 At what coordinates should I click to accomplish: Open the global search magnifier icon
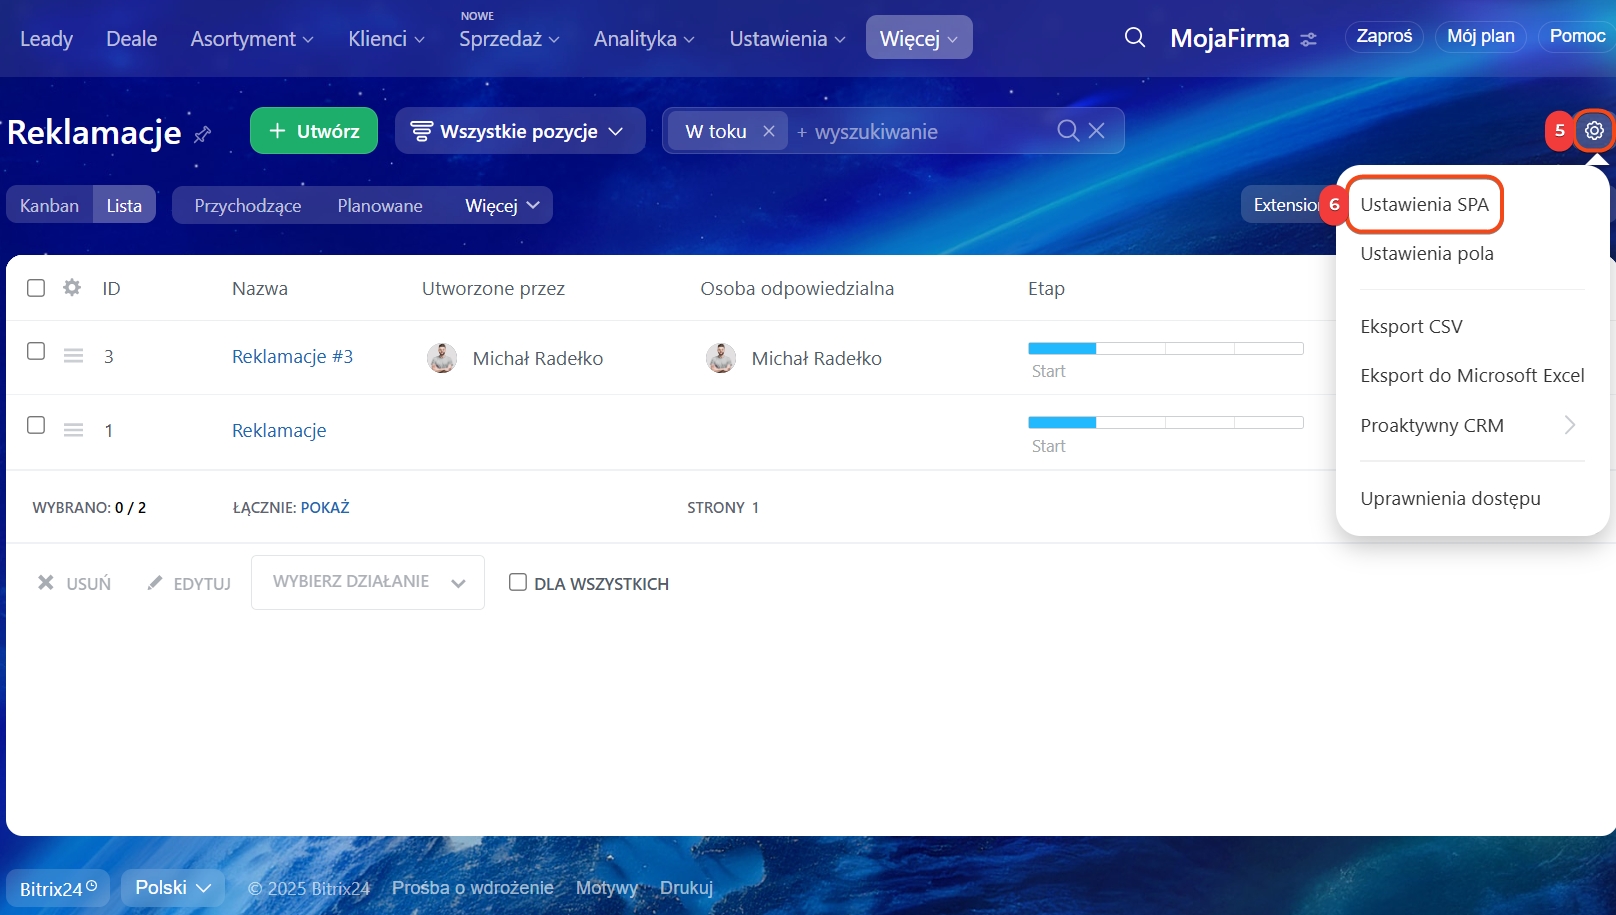click(x=1134, y=38)
